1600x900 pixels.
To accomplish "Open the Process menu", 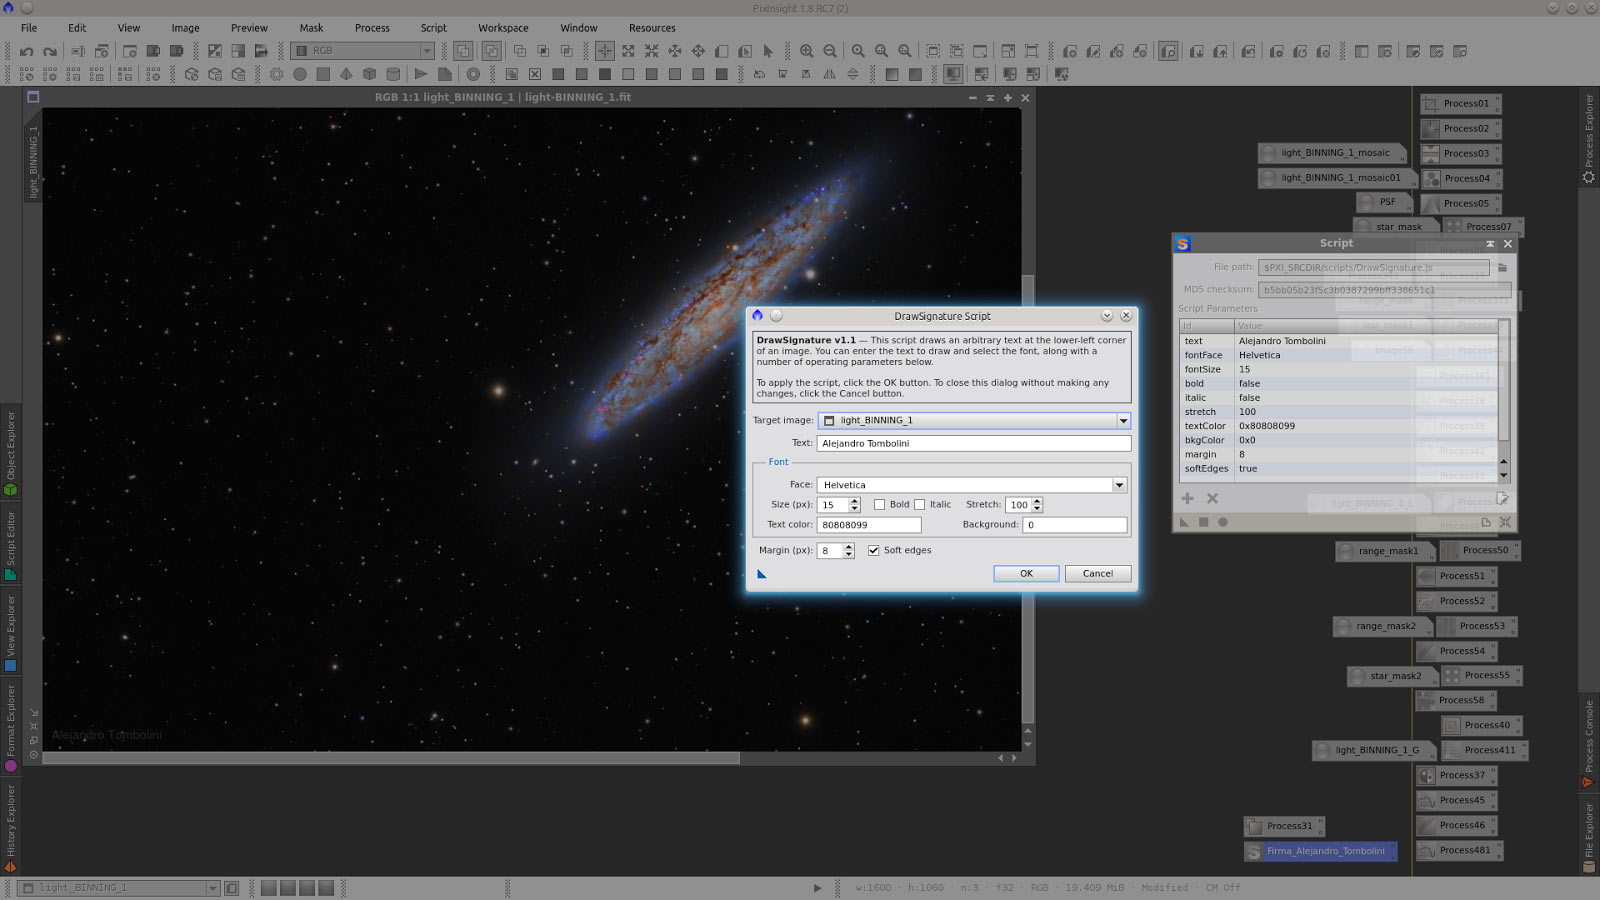I will pyautogui.click(x=372, y=28).
